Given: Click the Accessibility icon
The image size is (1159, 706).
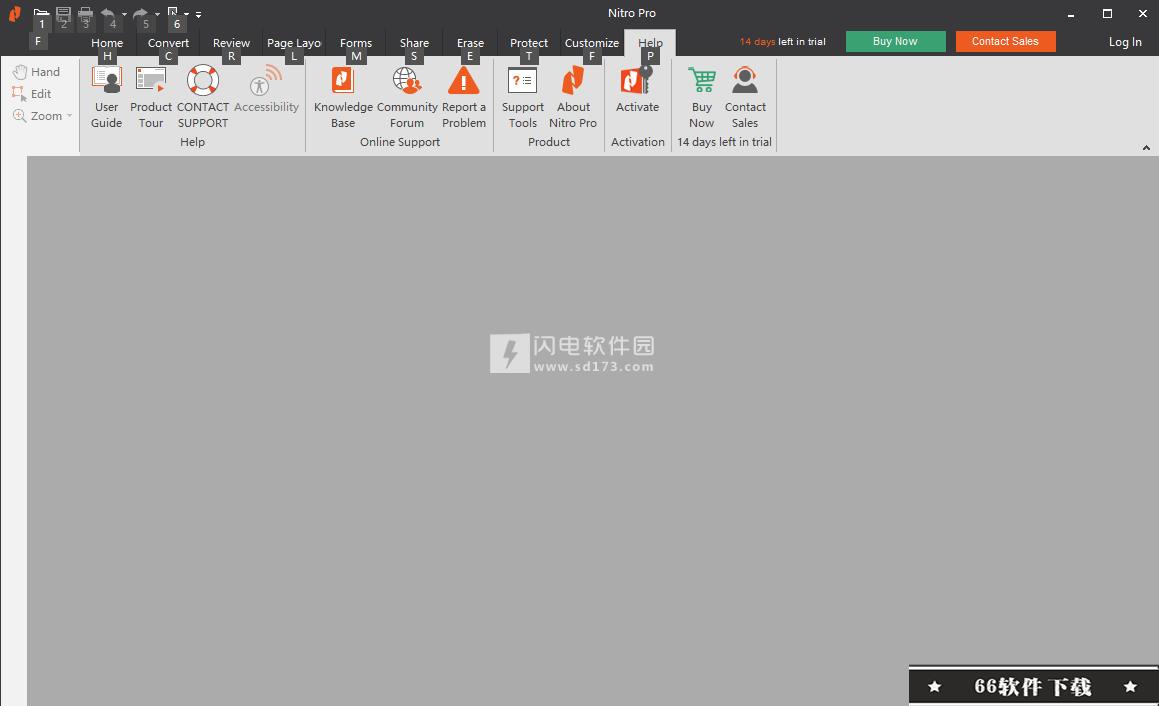Looking at the screenshot, I should tap(266, 80).
